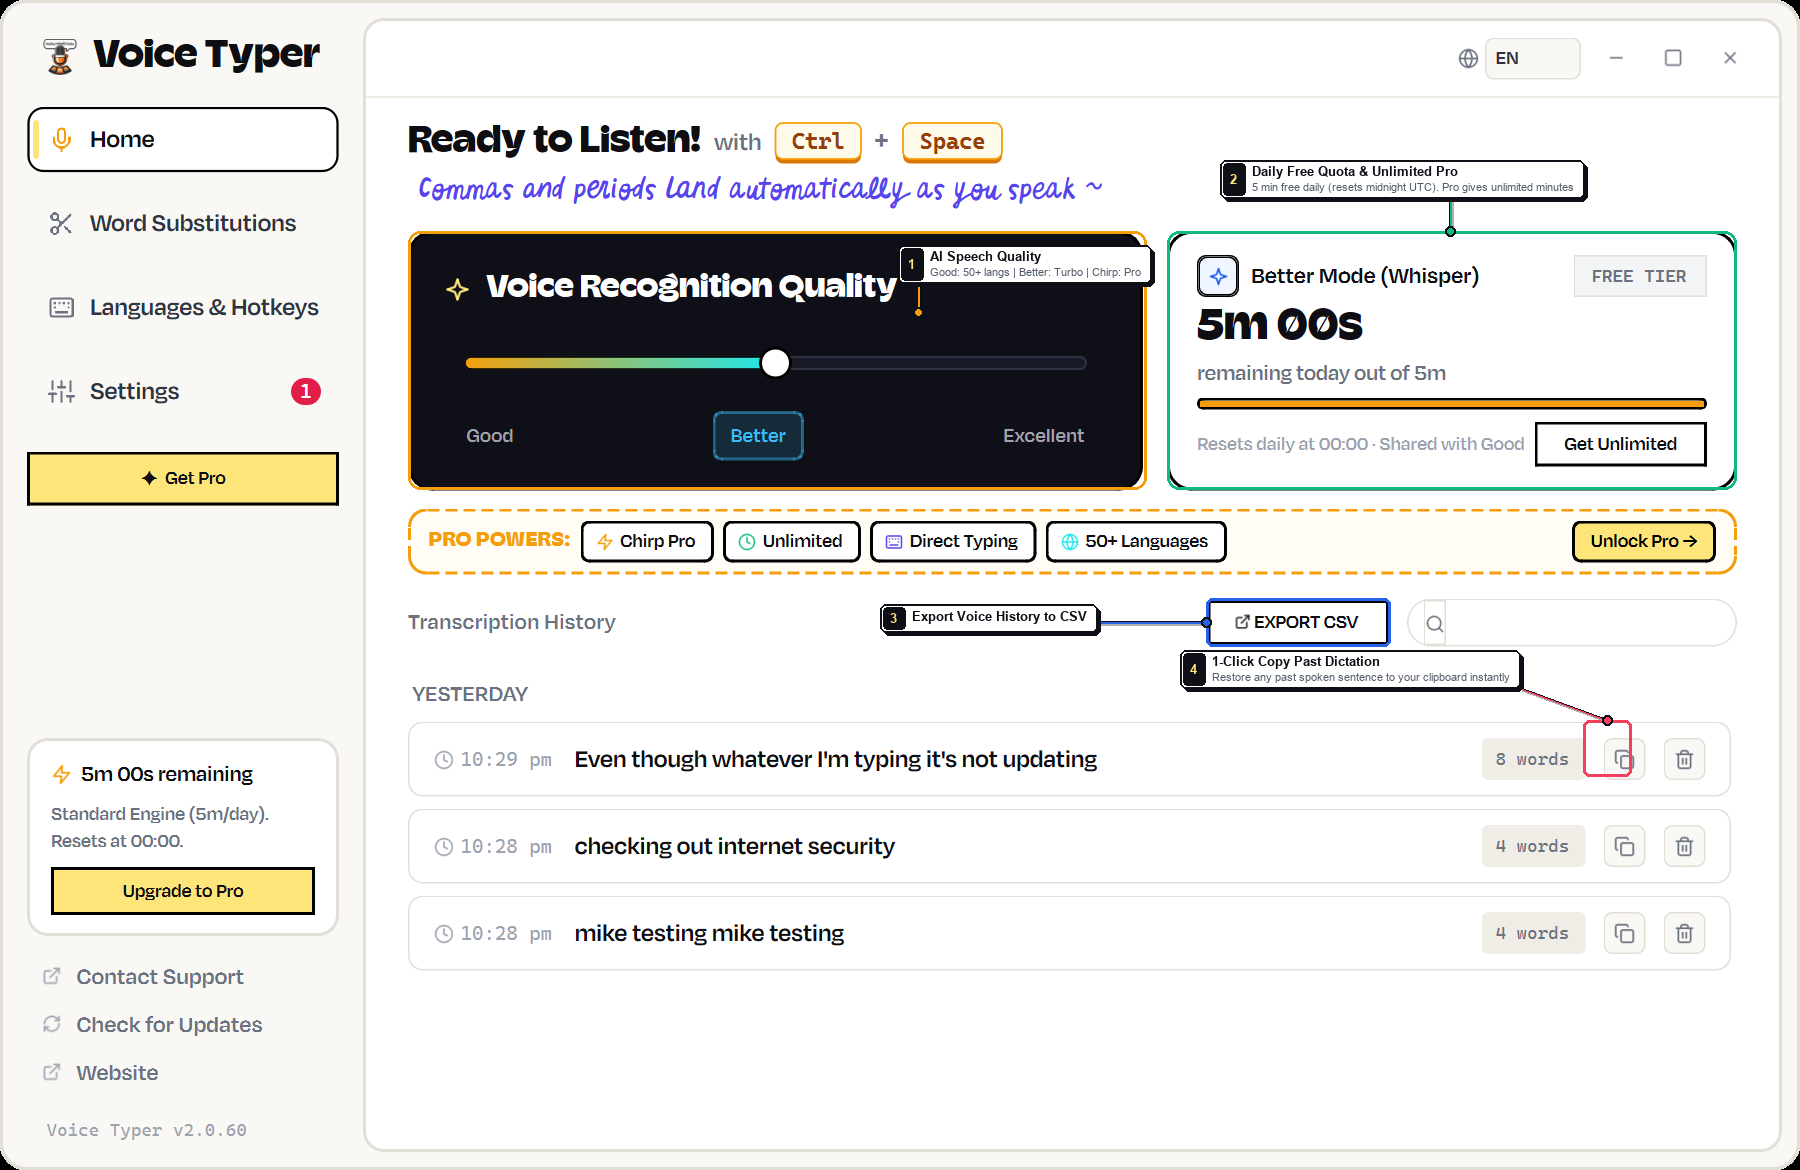1800x1170 pixels.
Task: Click the Better Mode sparkle icon
Action: pos(1218,276)
